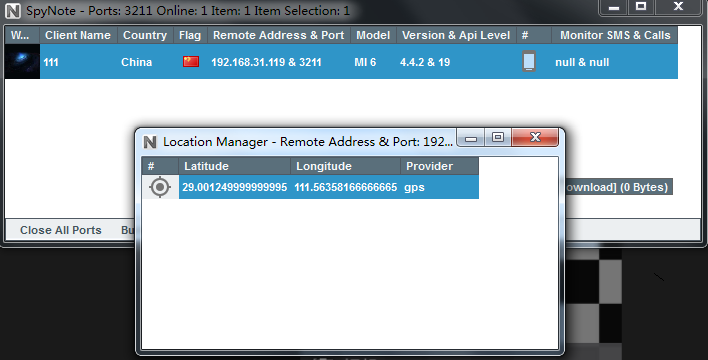Click the SpyNote logo icon in main title bar
The image size is (708, 360).
tap(13, 11)
